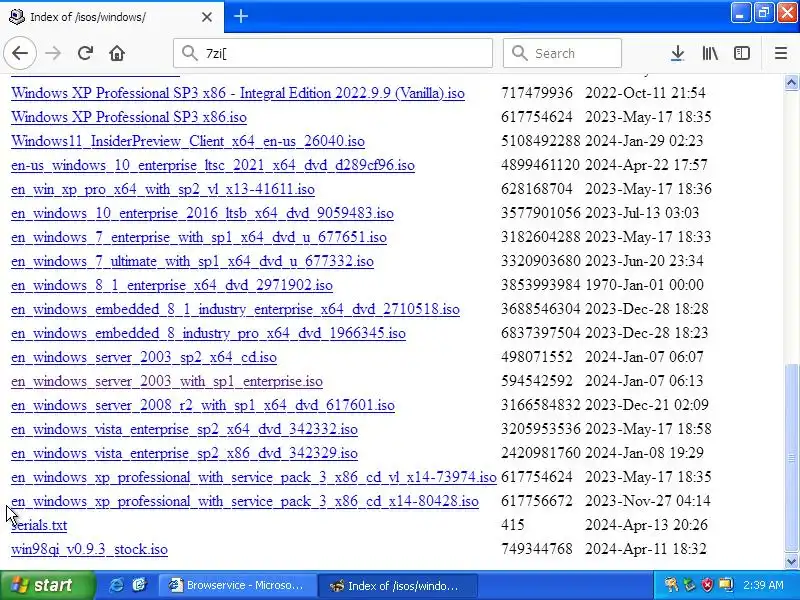The height and width of the screenshot is (600, 800).
Task: Download win98qi_v0.9.3_stock.iso
Action: pos(89,549)
